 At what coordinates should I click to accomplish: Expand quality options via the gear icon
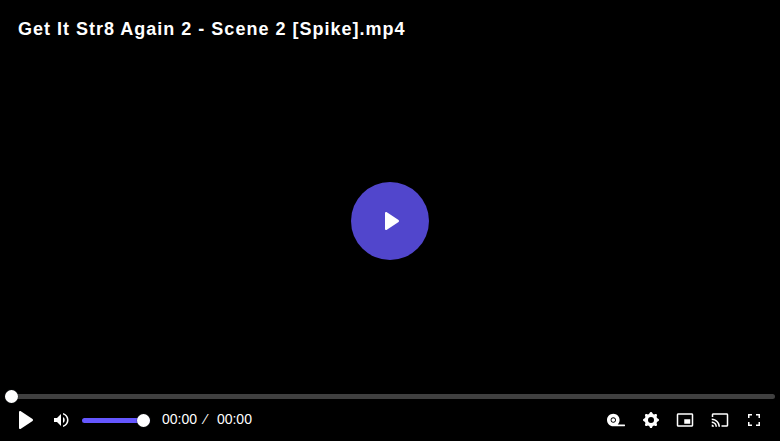[x=651, y=420]
